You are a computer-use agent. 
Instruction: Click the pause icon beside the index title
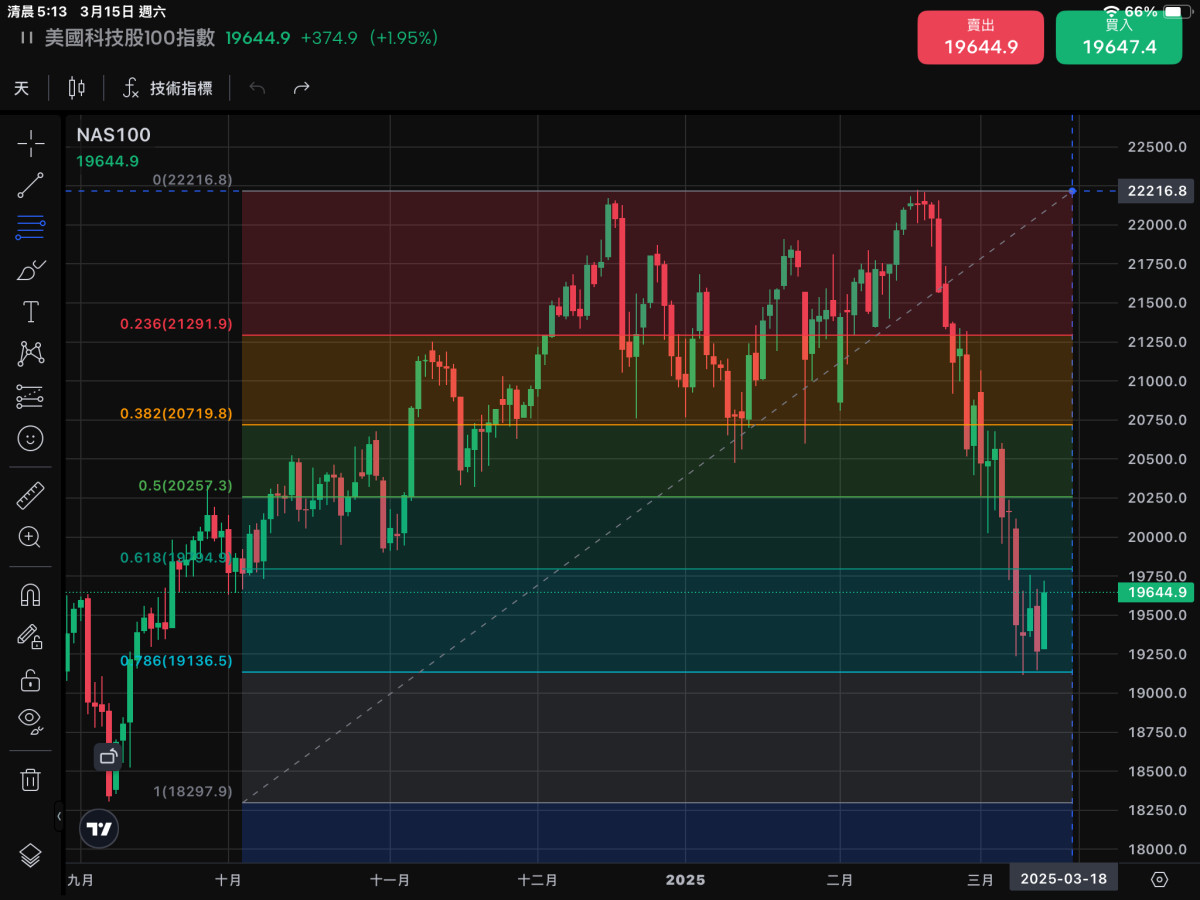pyautogui.click(x=27, y=38)
